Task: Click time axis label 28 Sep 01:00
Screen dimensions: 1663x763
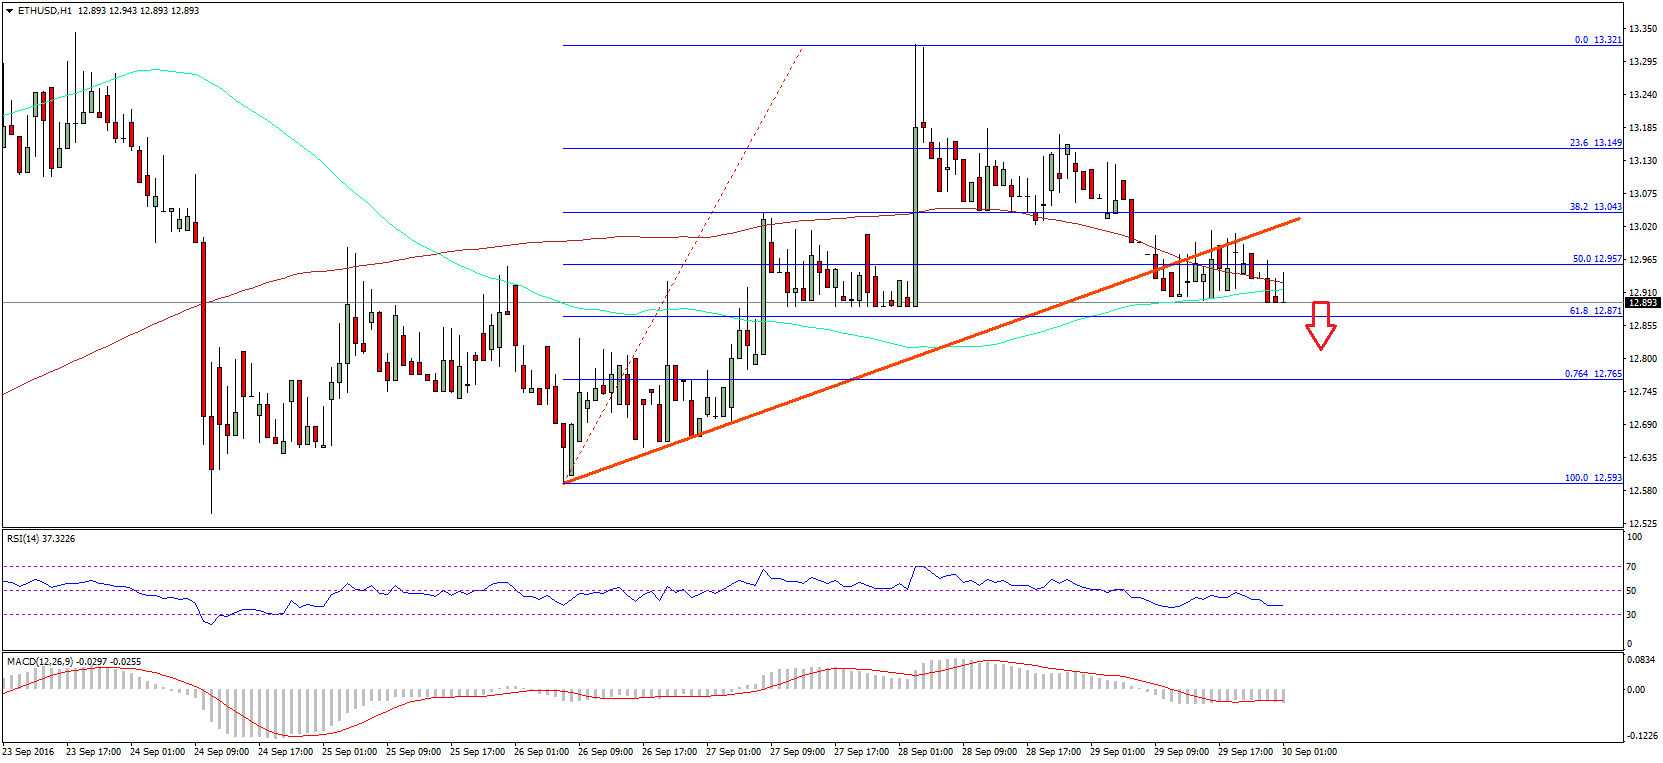Action: pos(926,752)
